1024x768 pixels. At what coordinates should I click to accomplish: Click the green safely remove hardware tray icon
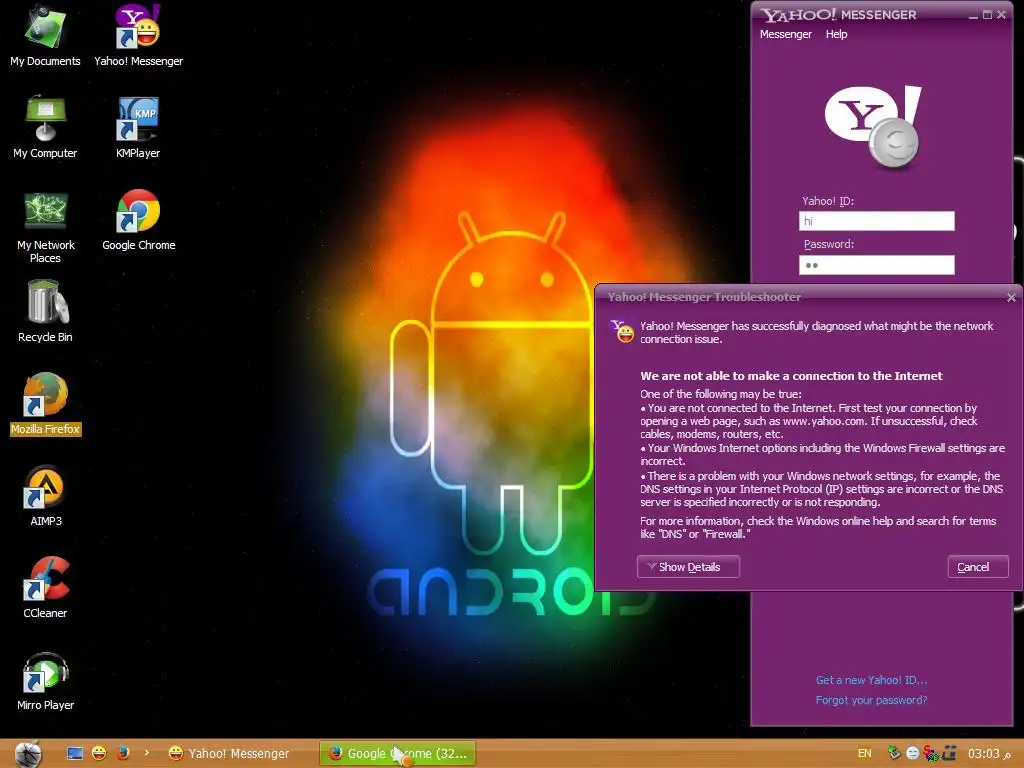tap(894, 753)
